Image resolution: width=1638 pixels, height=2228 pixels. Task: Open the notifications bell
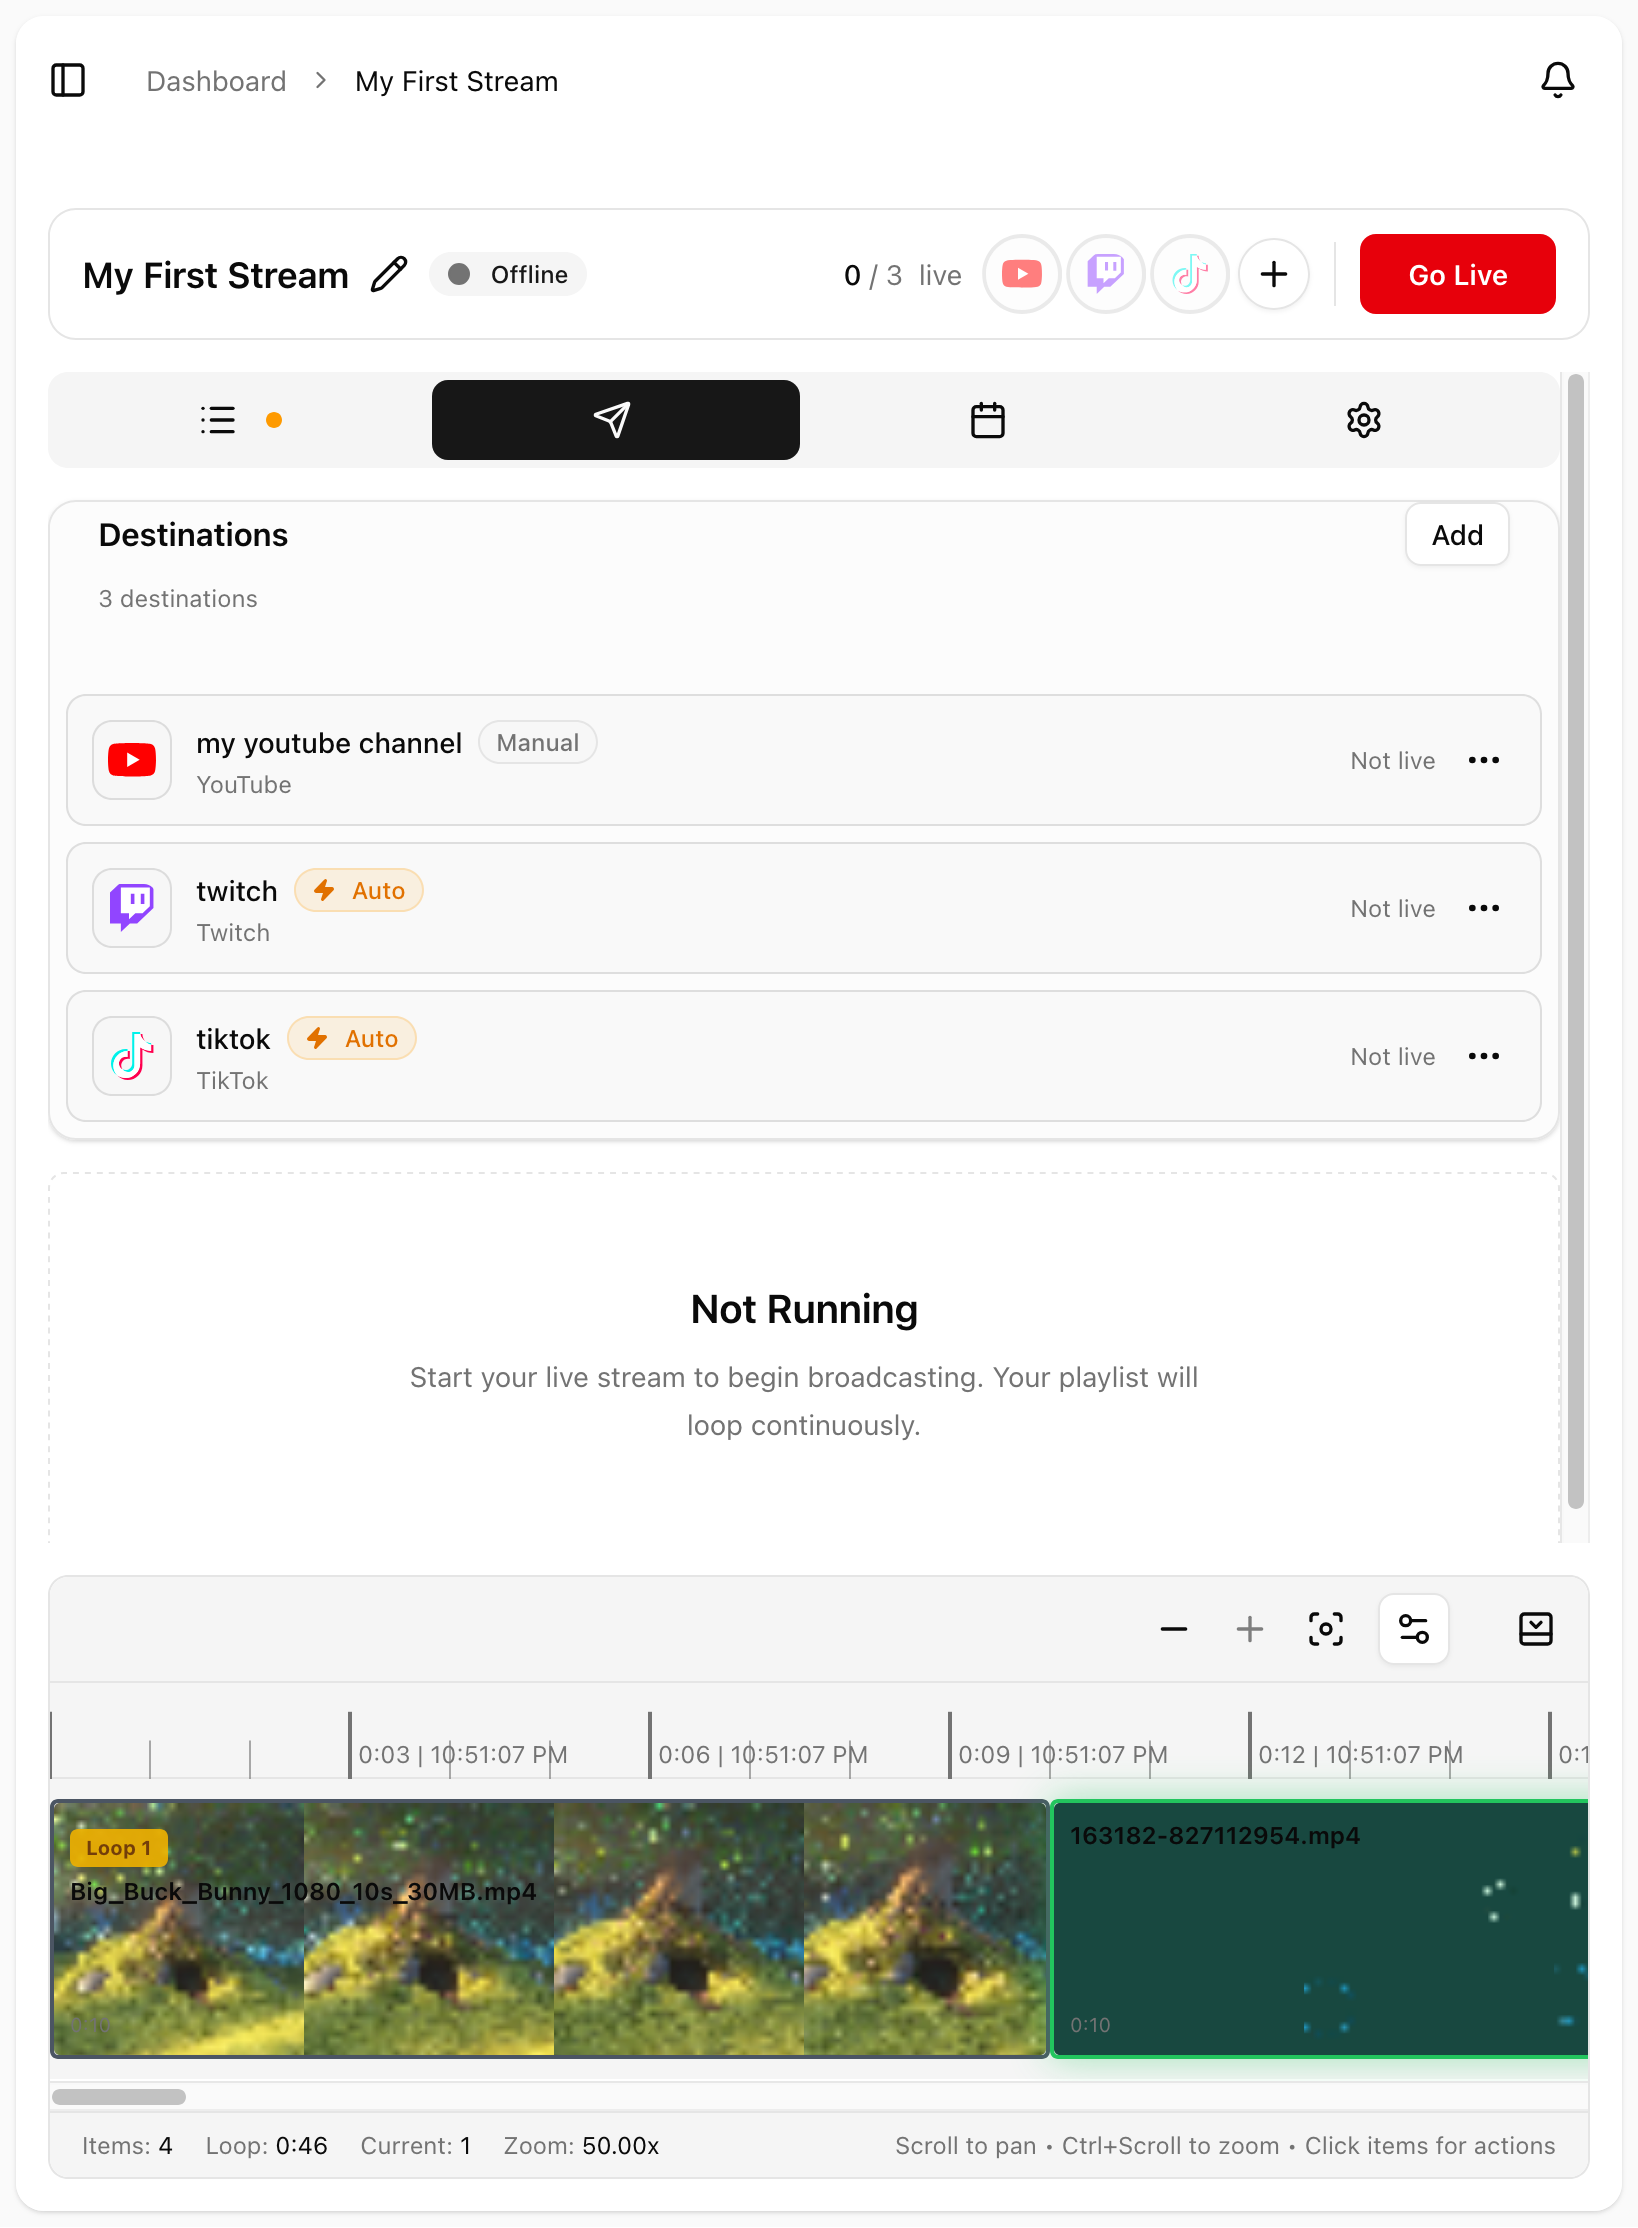[x=1557, y=80]
